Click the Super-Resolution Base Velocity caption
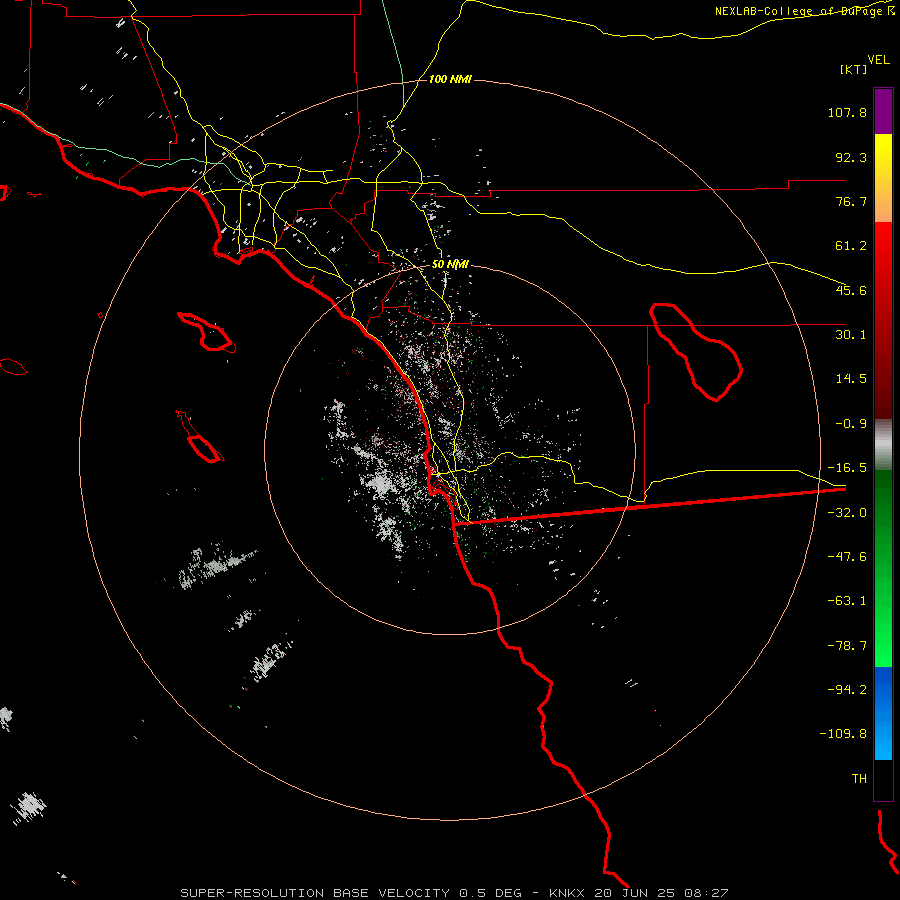The width and height of the screenshot is (900, 900). tap(454, 893)
